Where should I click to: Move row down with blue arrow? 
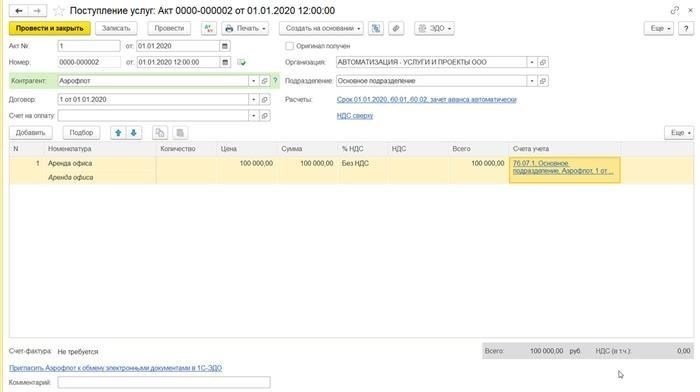133,133
